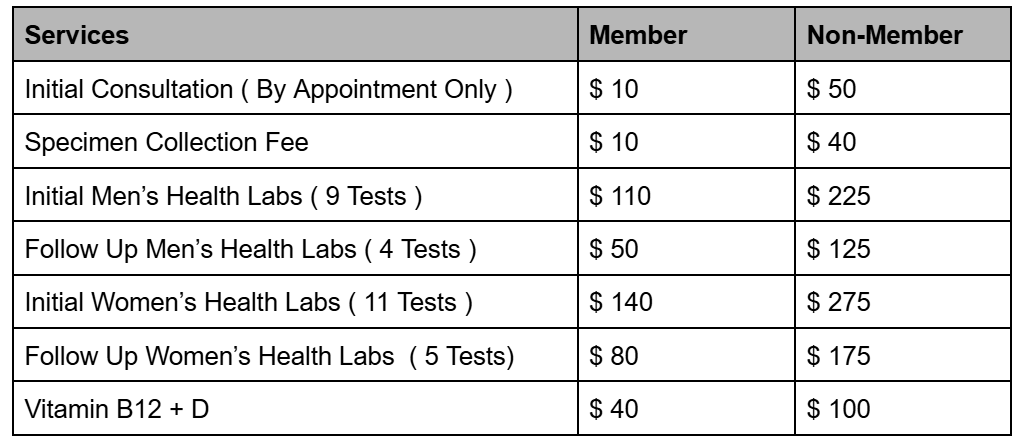Image resolution: width=1021 pixels, height=441 pixels.
Task: Click the $ 100 non-member price
Action: [x=838, y=409]
